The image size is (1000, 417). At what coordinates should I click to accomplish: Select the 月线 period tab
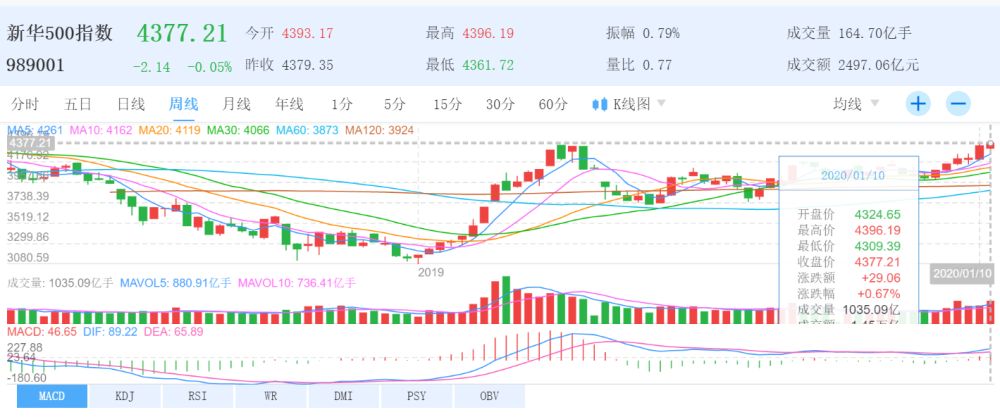click(x=236, y=104)
